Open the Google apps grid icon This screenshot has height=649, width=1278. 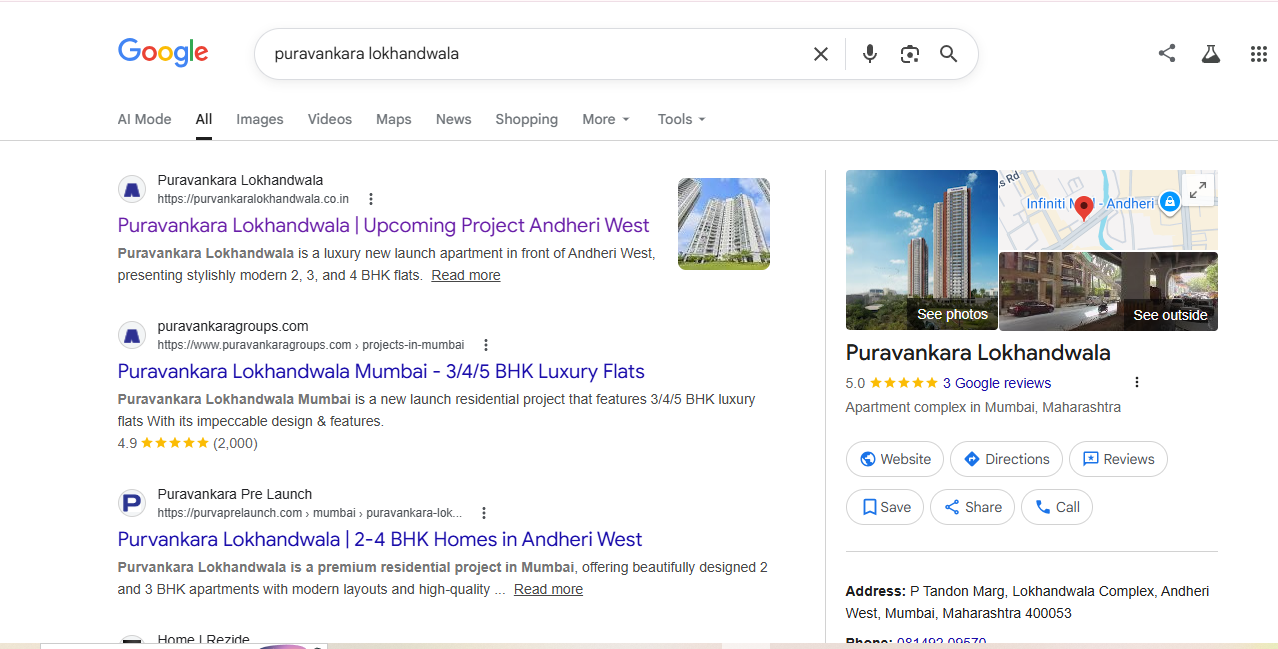point(1258,54)
